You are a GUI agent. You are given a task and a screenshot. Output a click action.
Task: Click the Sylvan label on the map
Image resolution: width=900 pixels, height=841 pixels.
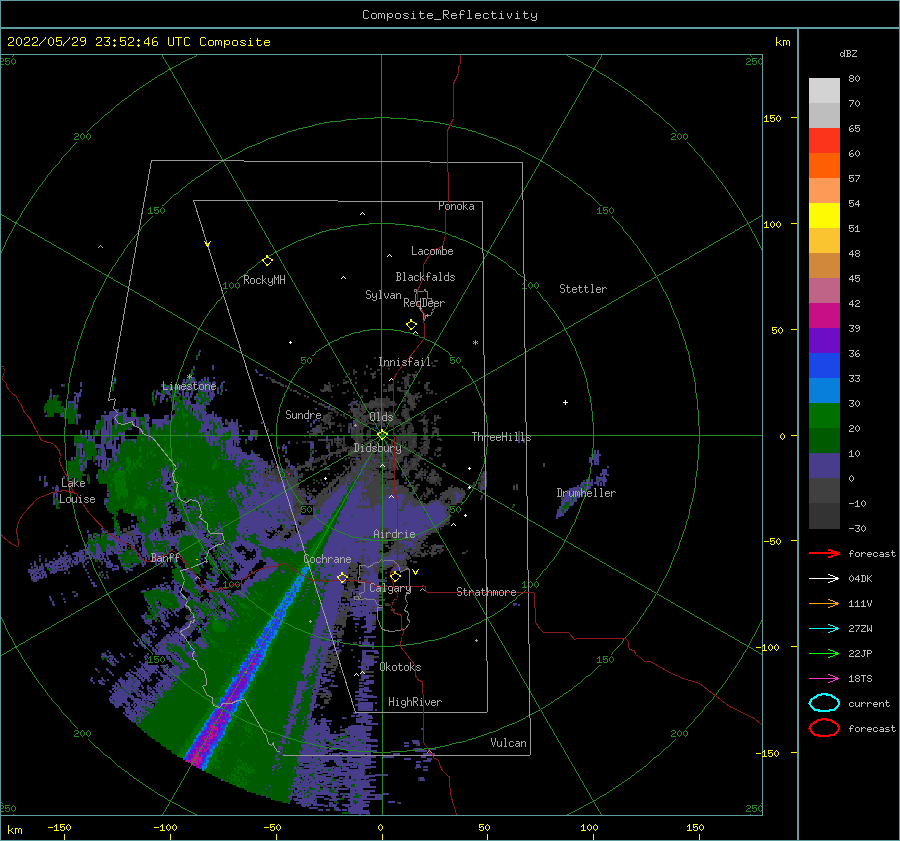[x=383, y=295]
